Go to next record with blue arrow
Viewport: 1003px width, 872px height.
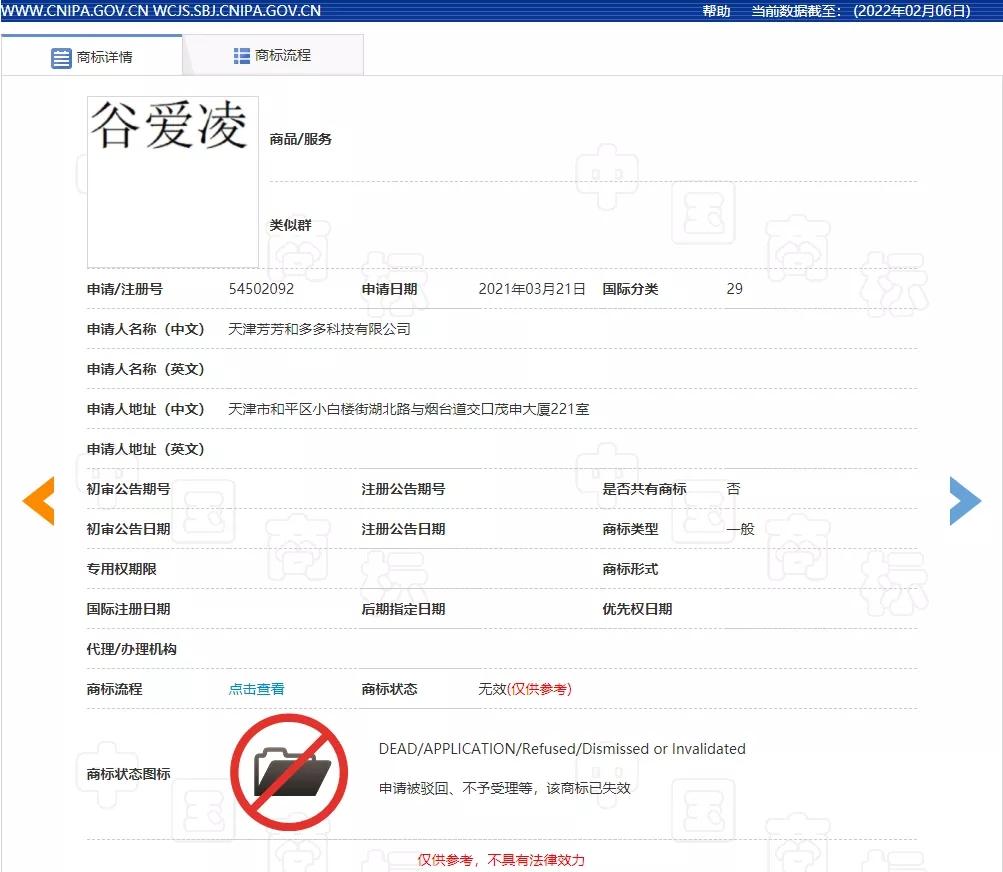click(965, 500)
